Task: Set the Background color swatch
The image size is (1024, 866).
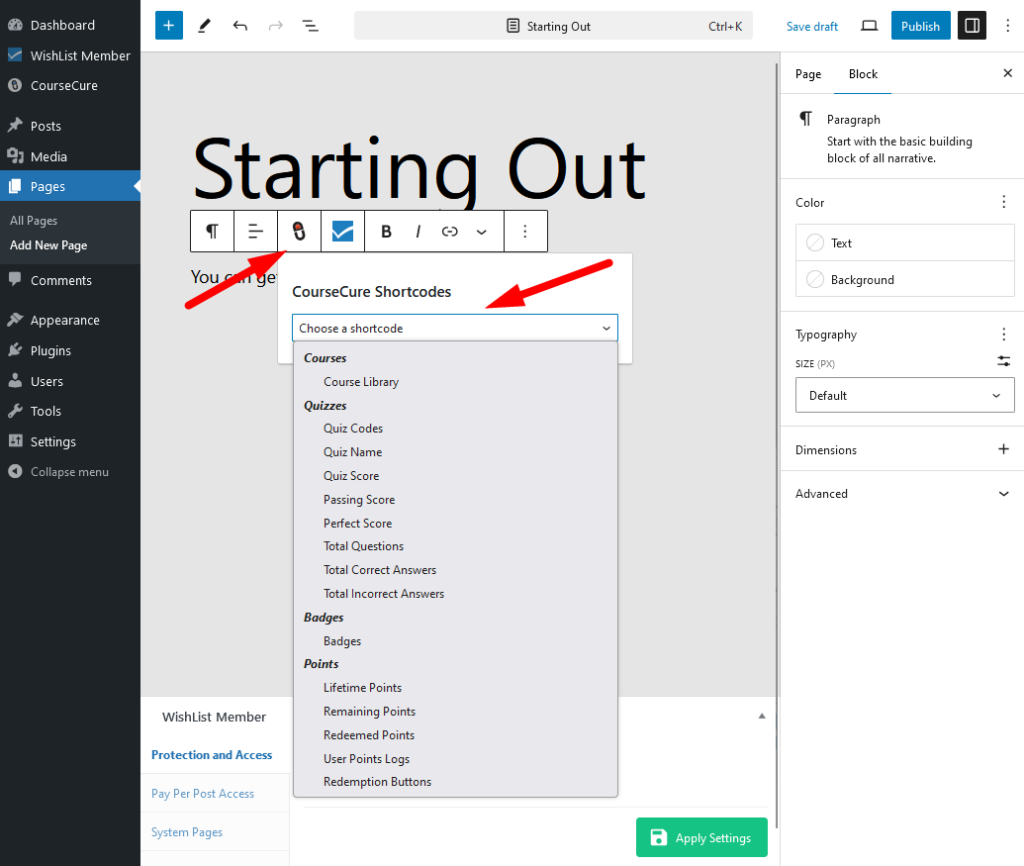Action: point(904,280)
